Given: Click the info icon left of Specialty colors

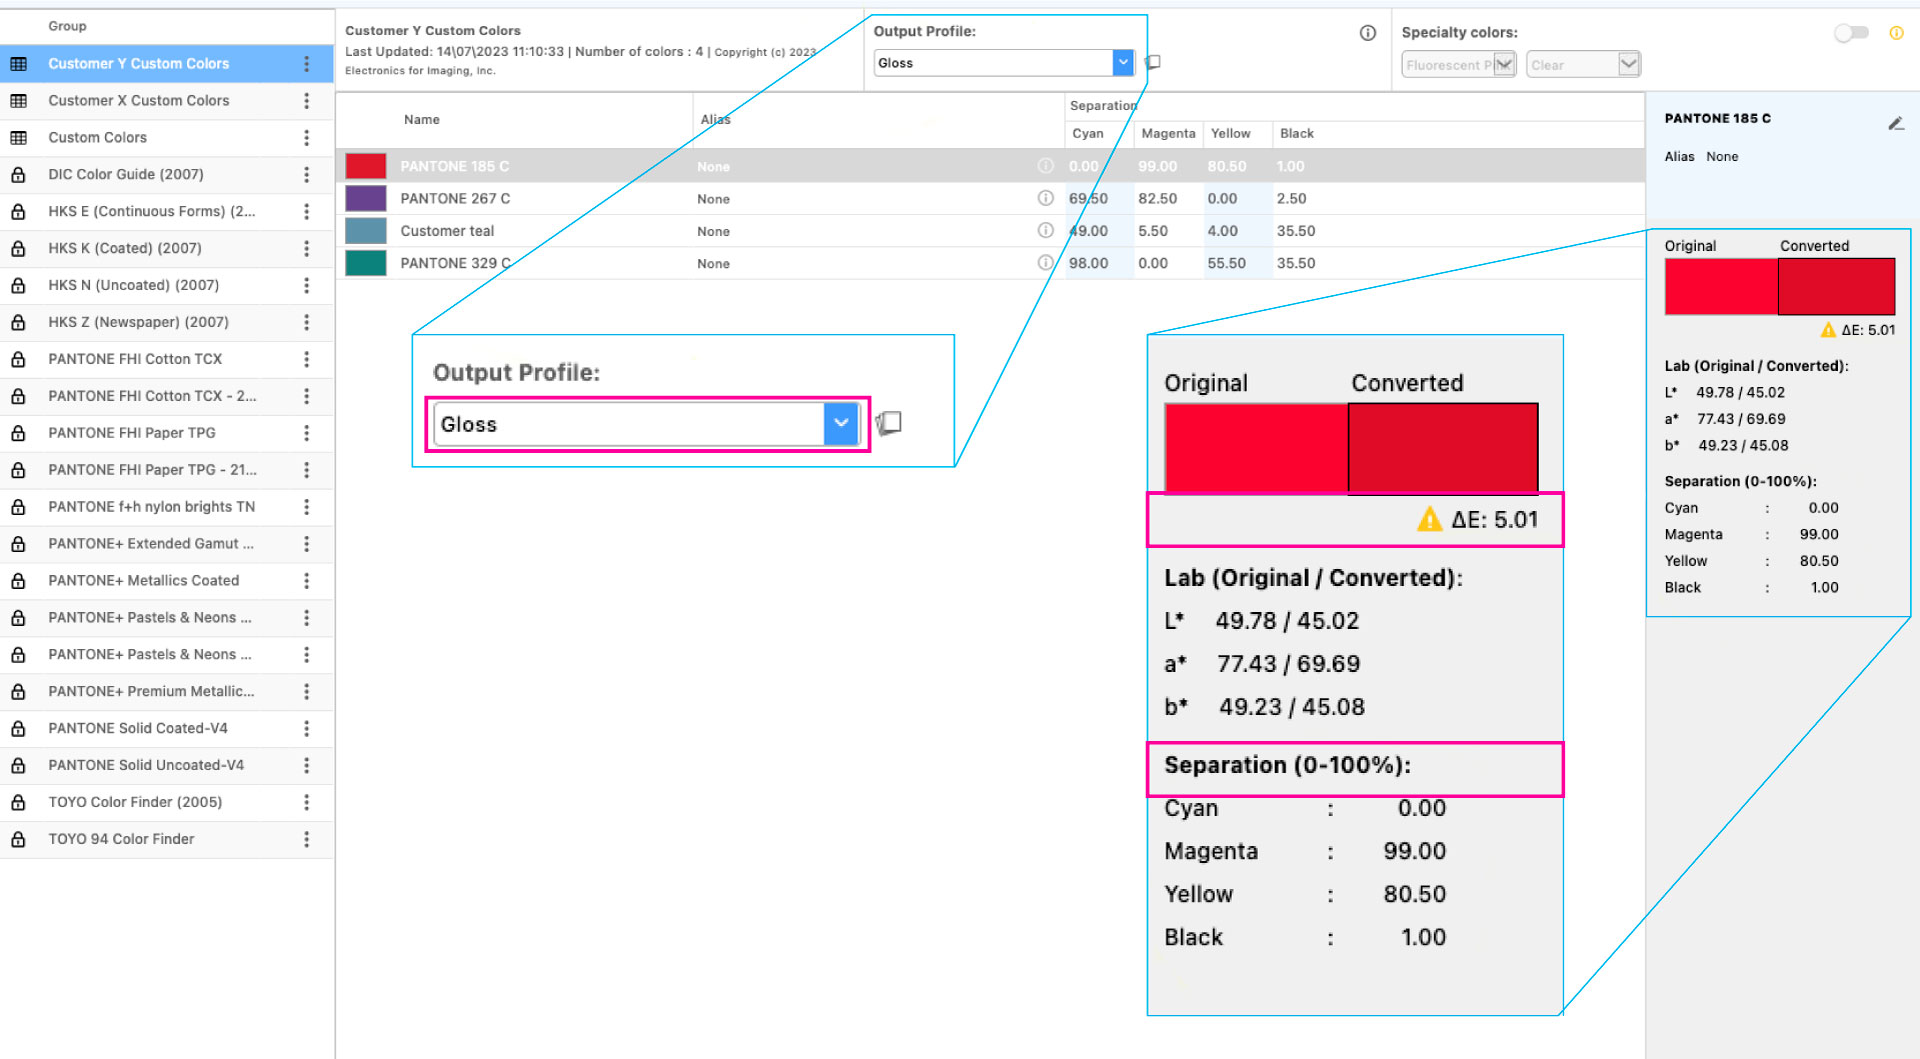Looking at the screenshot, I should pyautogui.click(x=1367, y=32).
